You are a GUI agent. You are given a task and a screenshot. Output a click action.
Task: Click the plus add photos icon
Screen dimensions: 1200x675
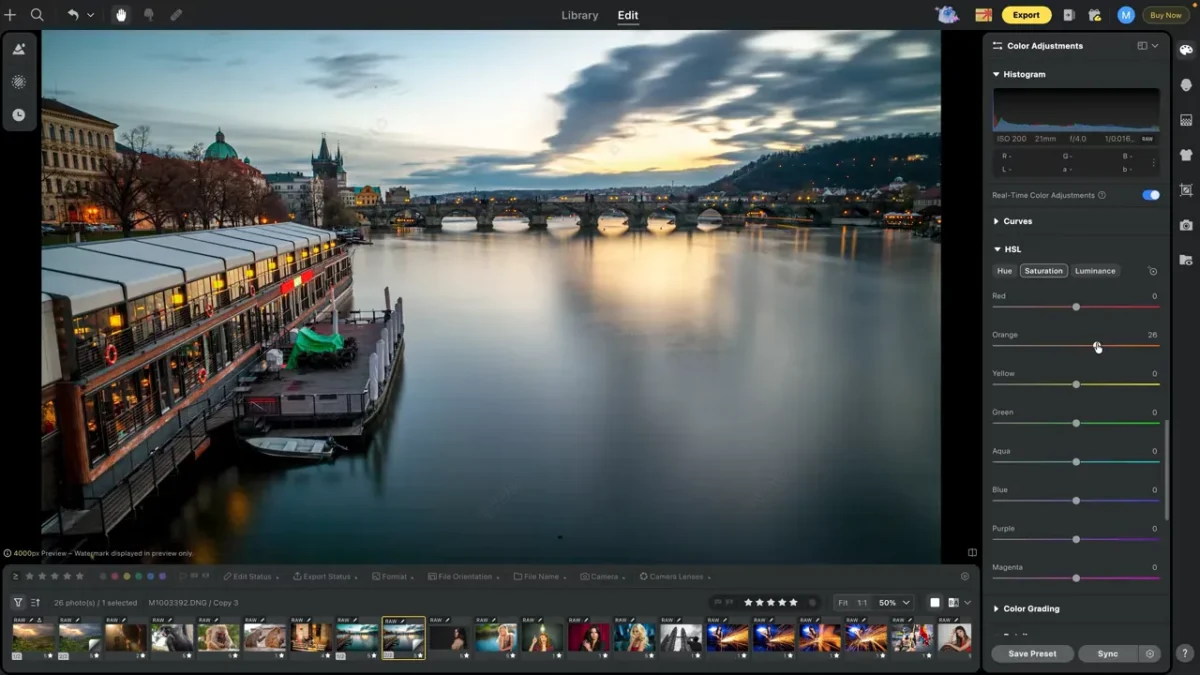click(10, 15)
